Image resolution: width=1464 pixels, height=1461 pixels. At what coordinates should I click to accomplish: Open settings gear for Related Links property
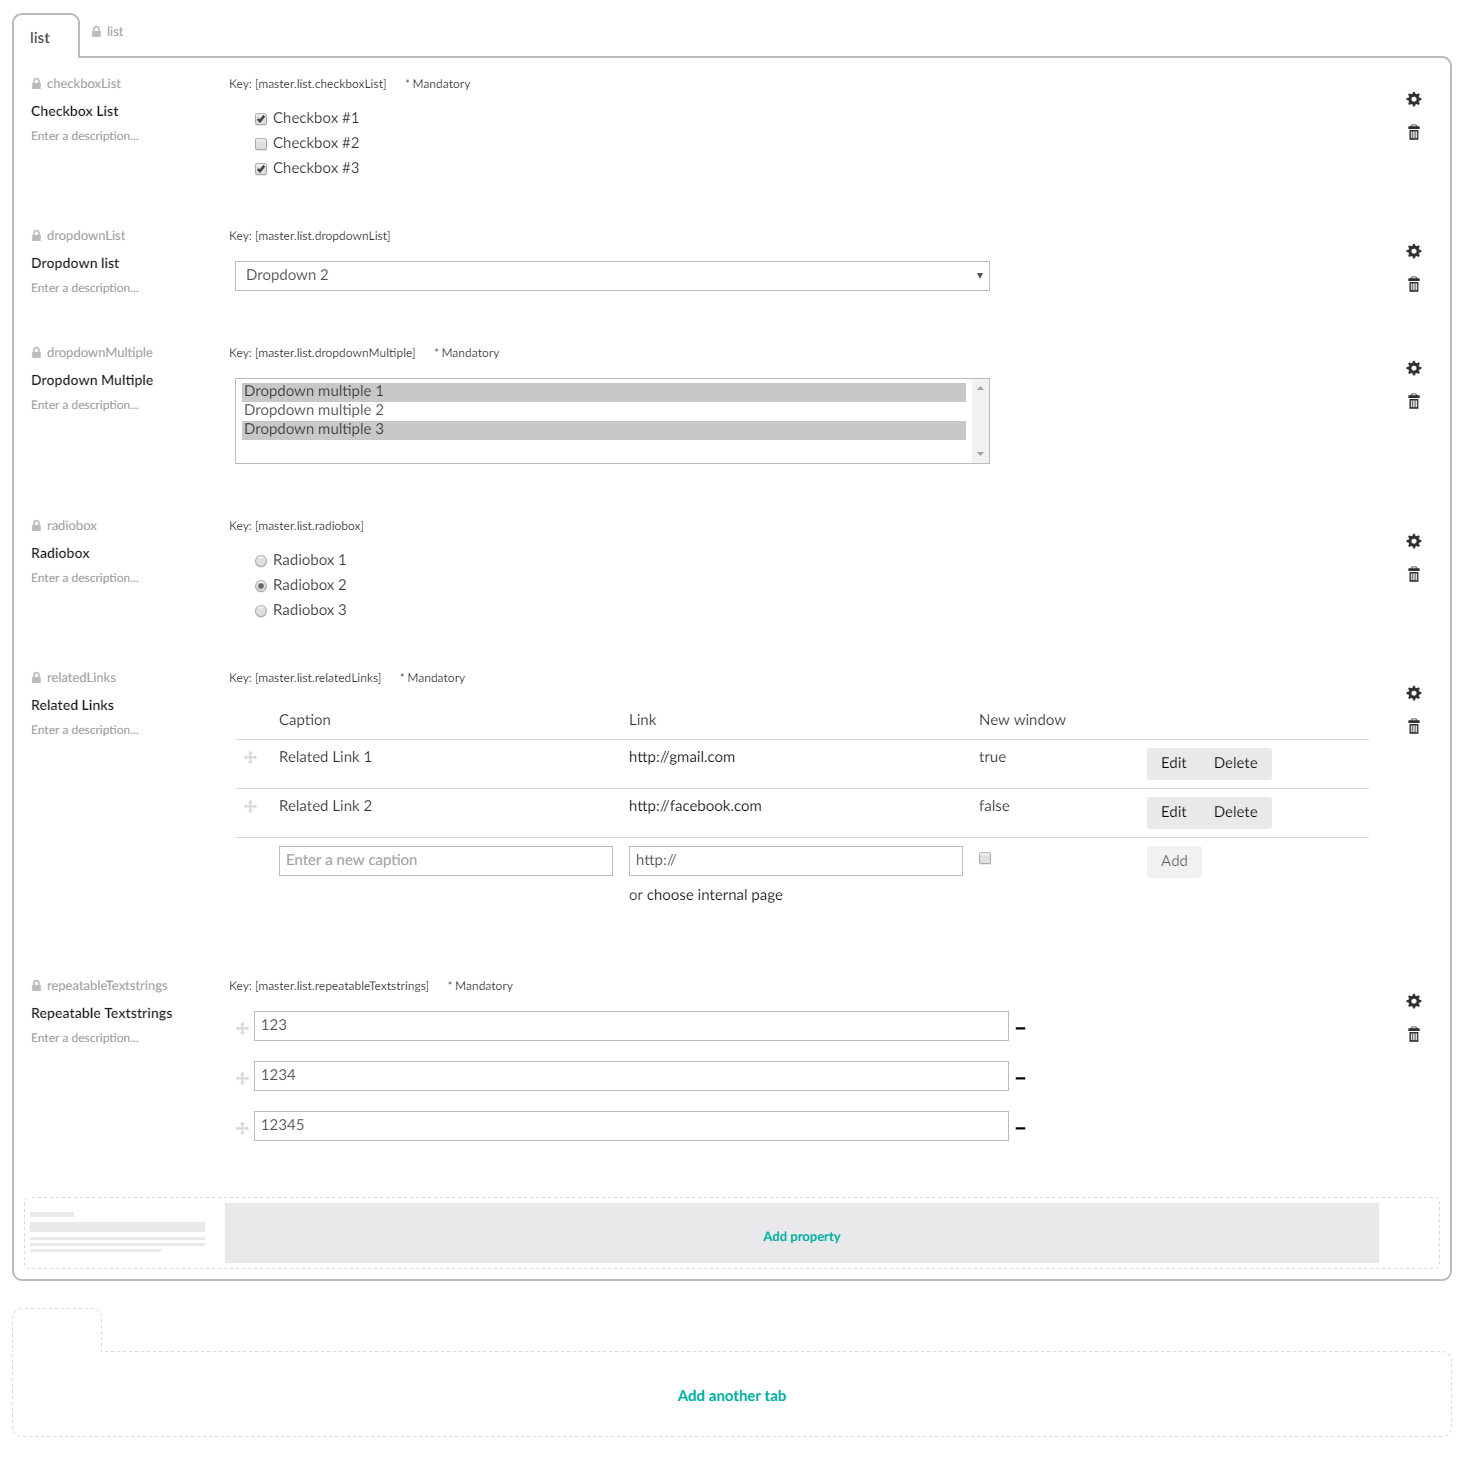point(1413,693)
